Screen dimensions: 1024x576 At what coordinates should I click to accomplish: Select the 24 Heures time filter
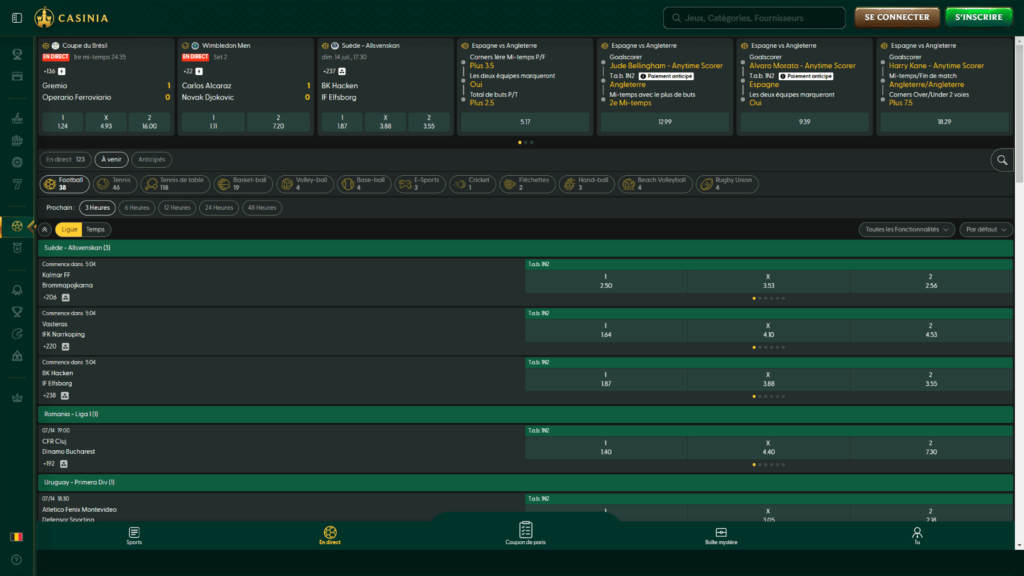point(219,208)
